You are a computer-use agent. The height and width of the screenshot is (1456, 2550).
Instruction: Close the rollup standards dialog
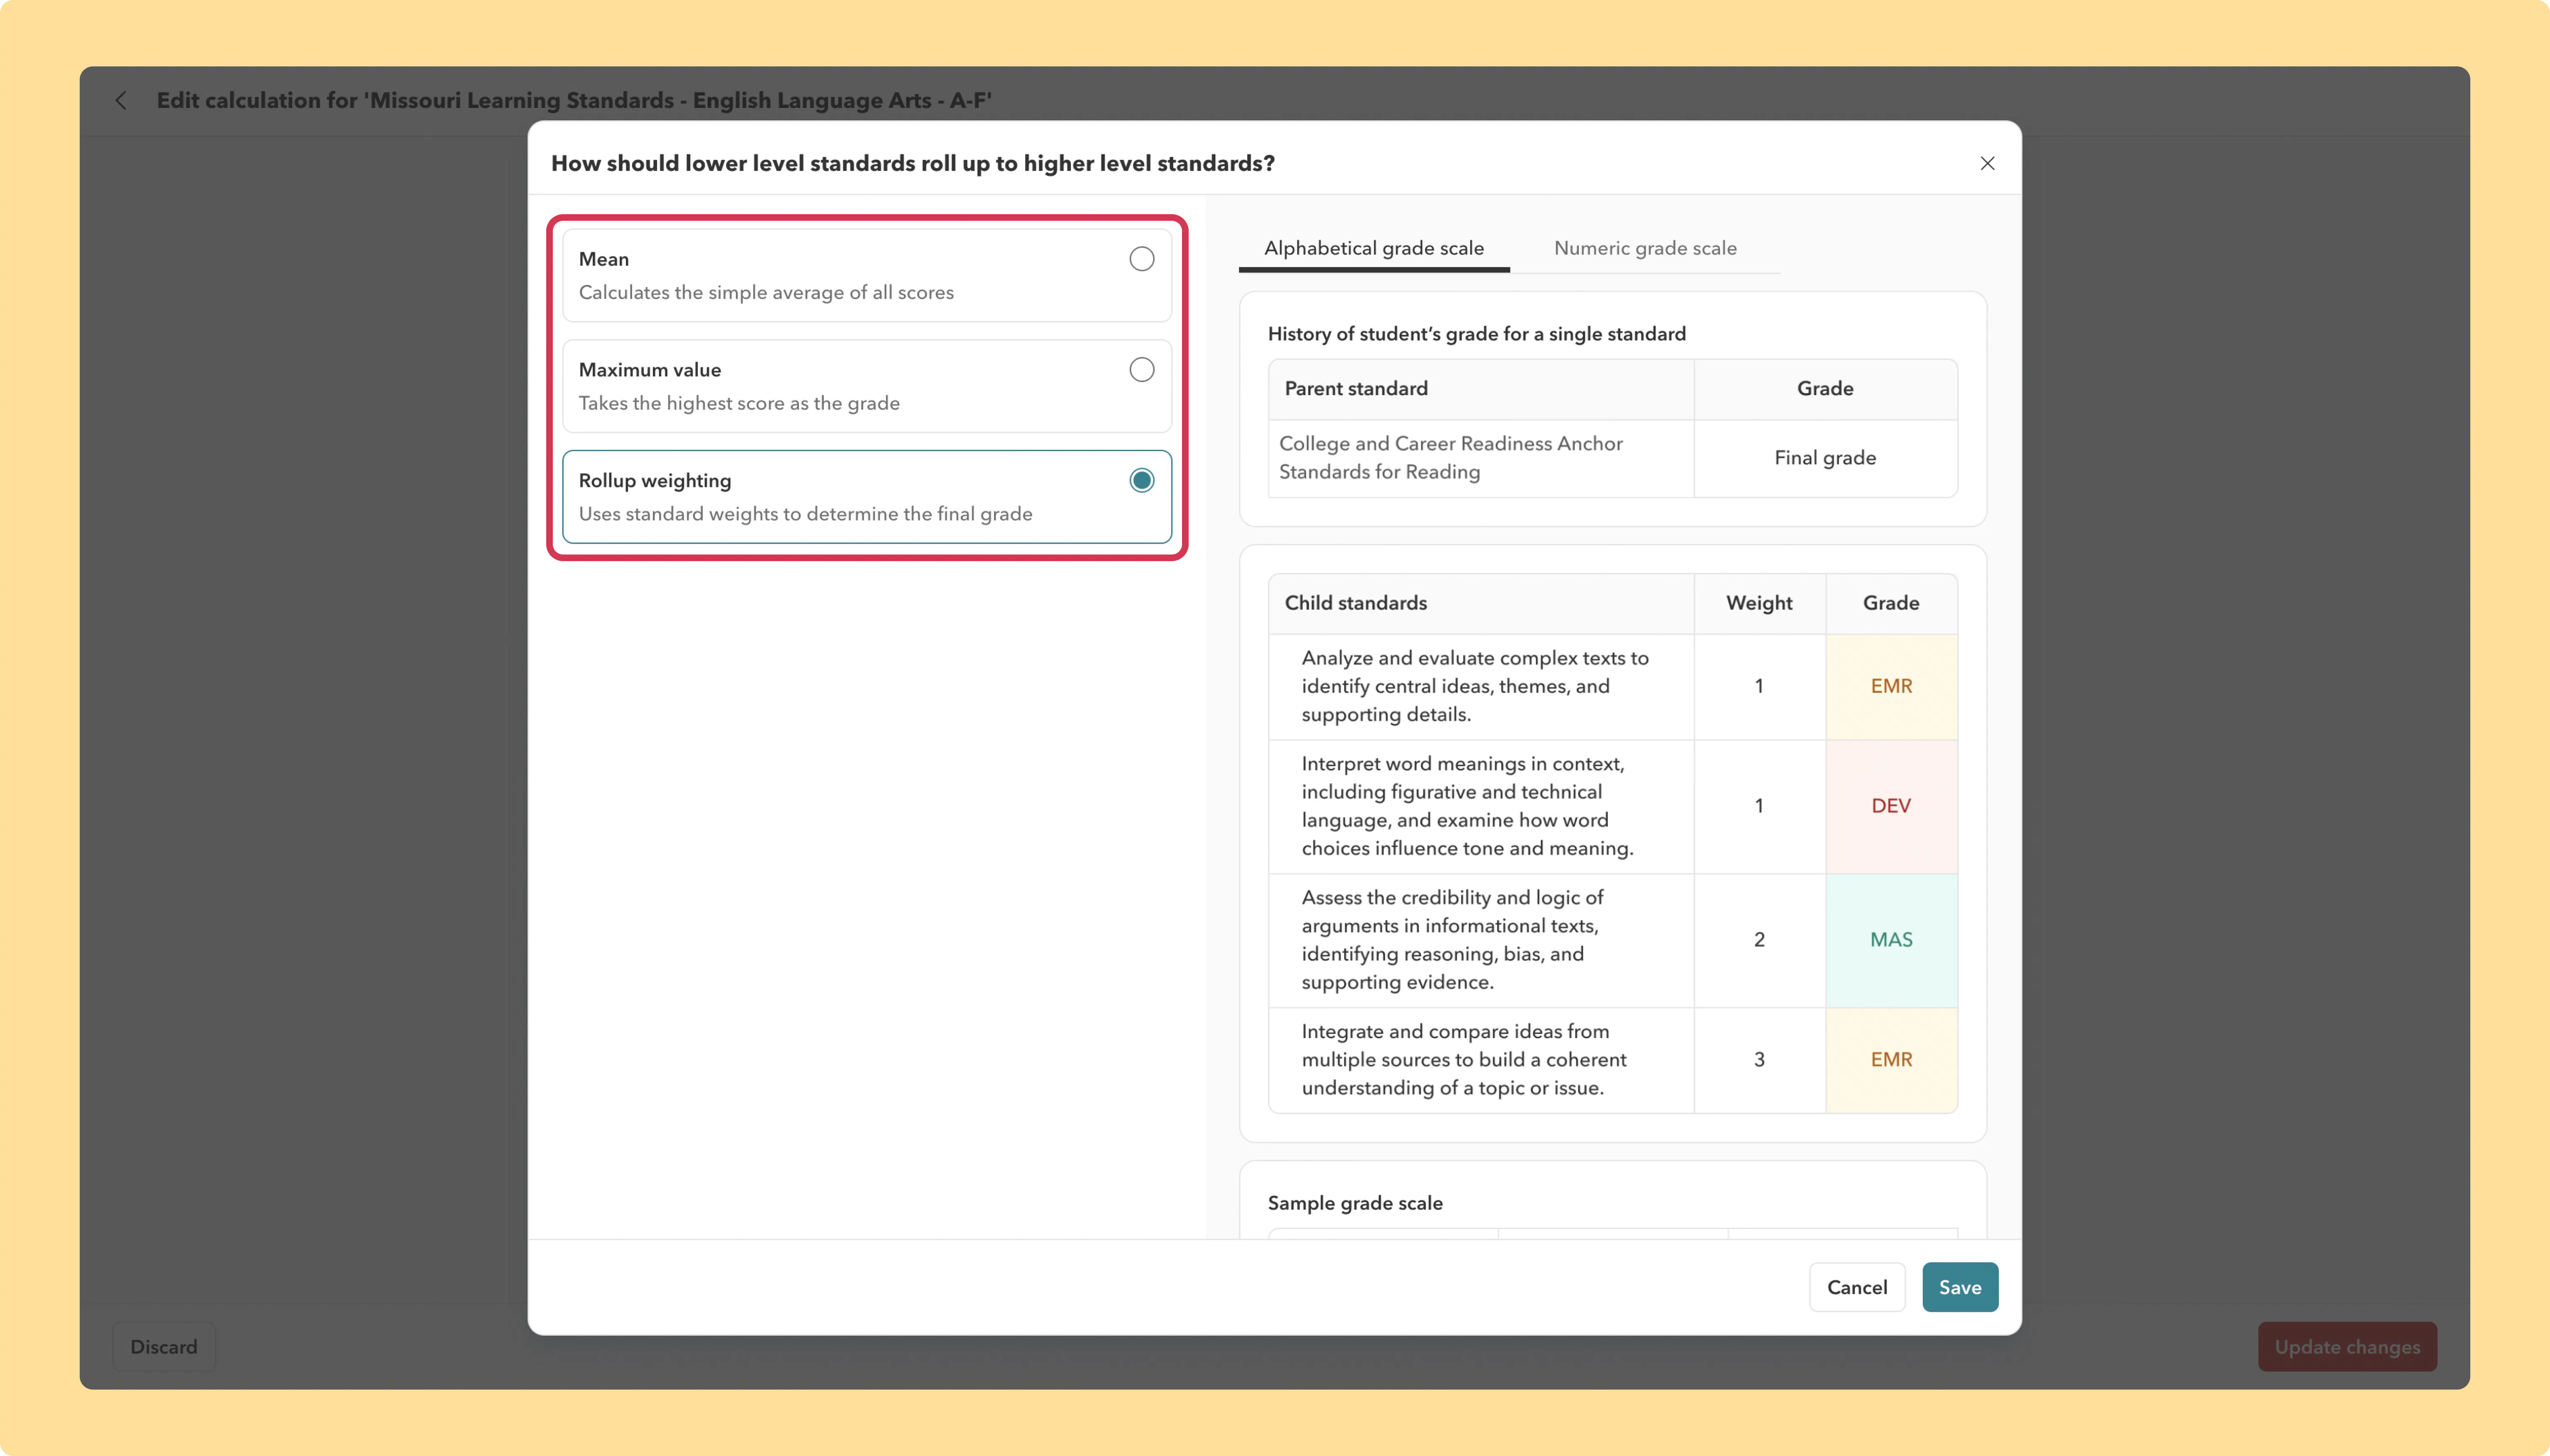click(1987, 163)
